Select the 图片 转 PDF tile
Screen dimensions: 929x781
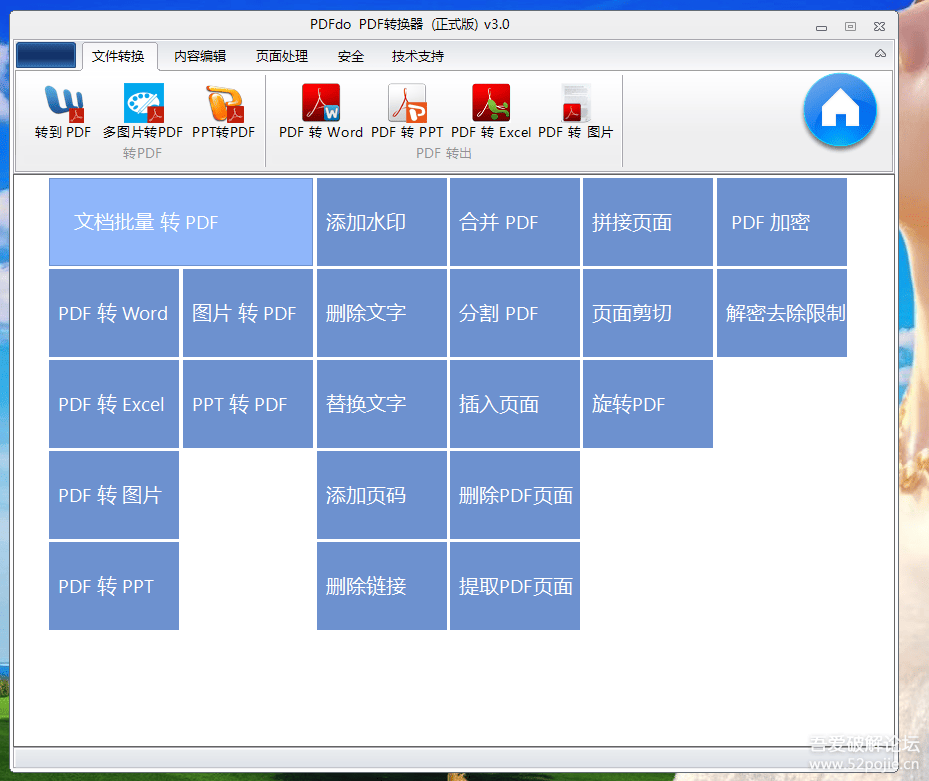tap(248, 313)
